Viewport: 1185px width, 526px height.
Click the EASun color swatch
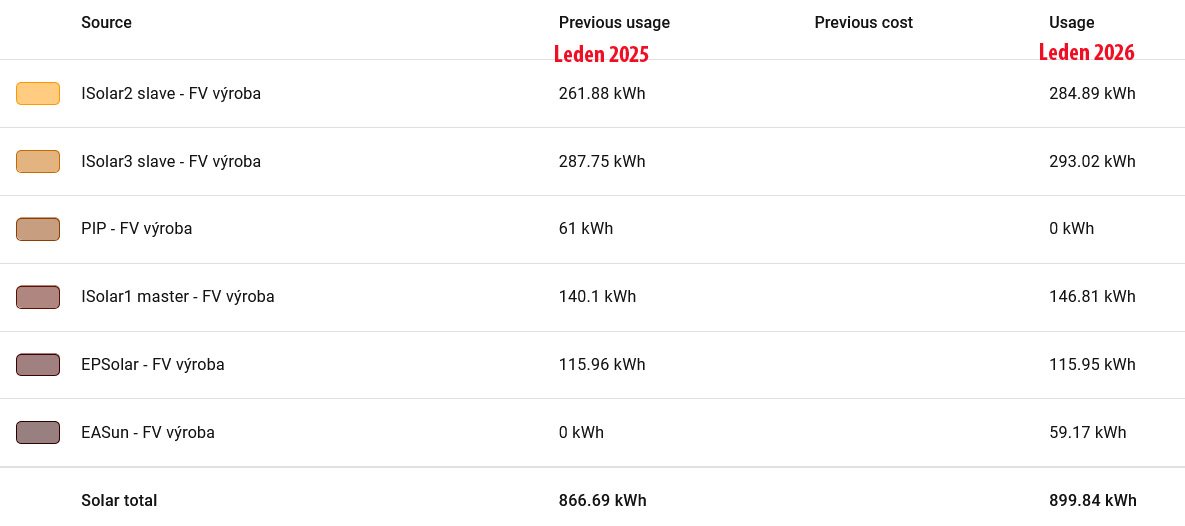click(38, 432)
